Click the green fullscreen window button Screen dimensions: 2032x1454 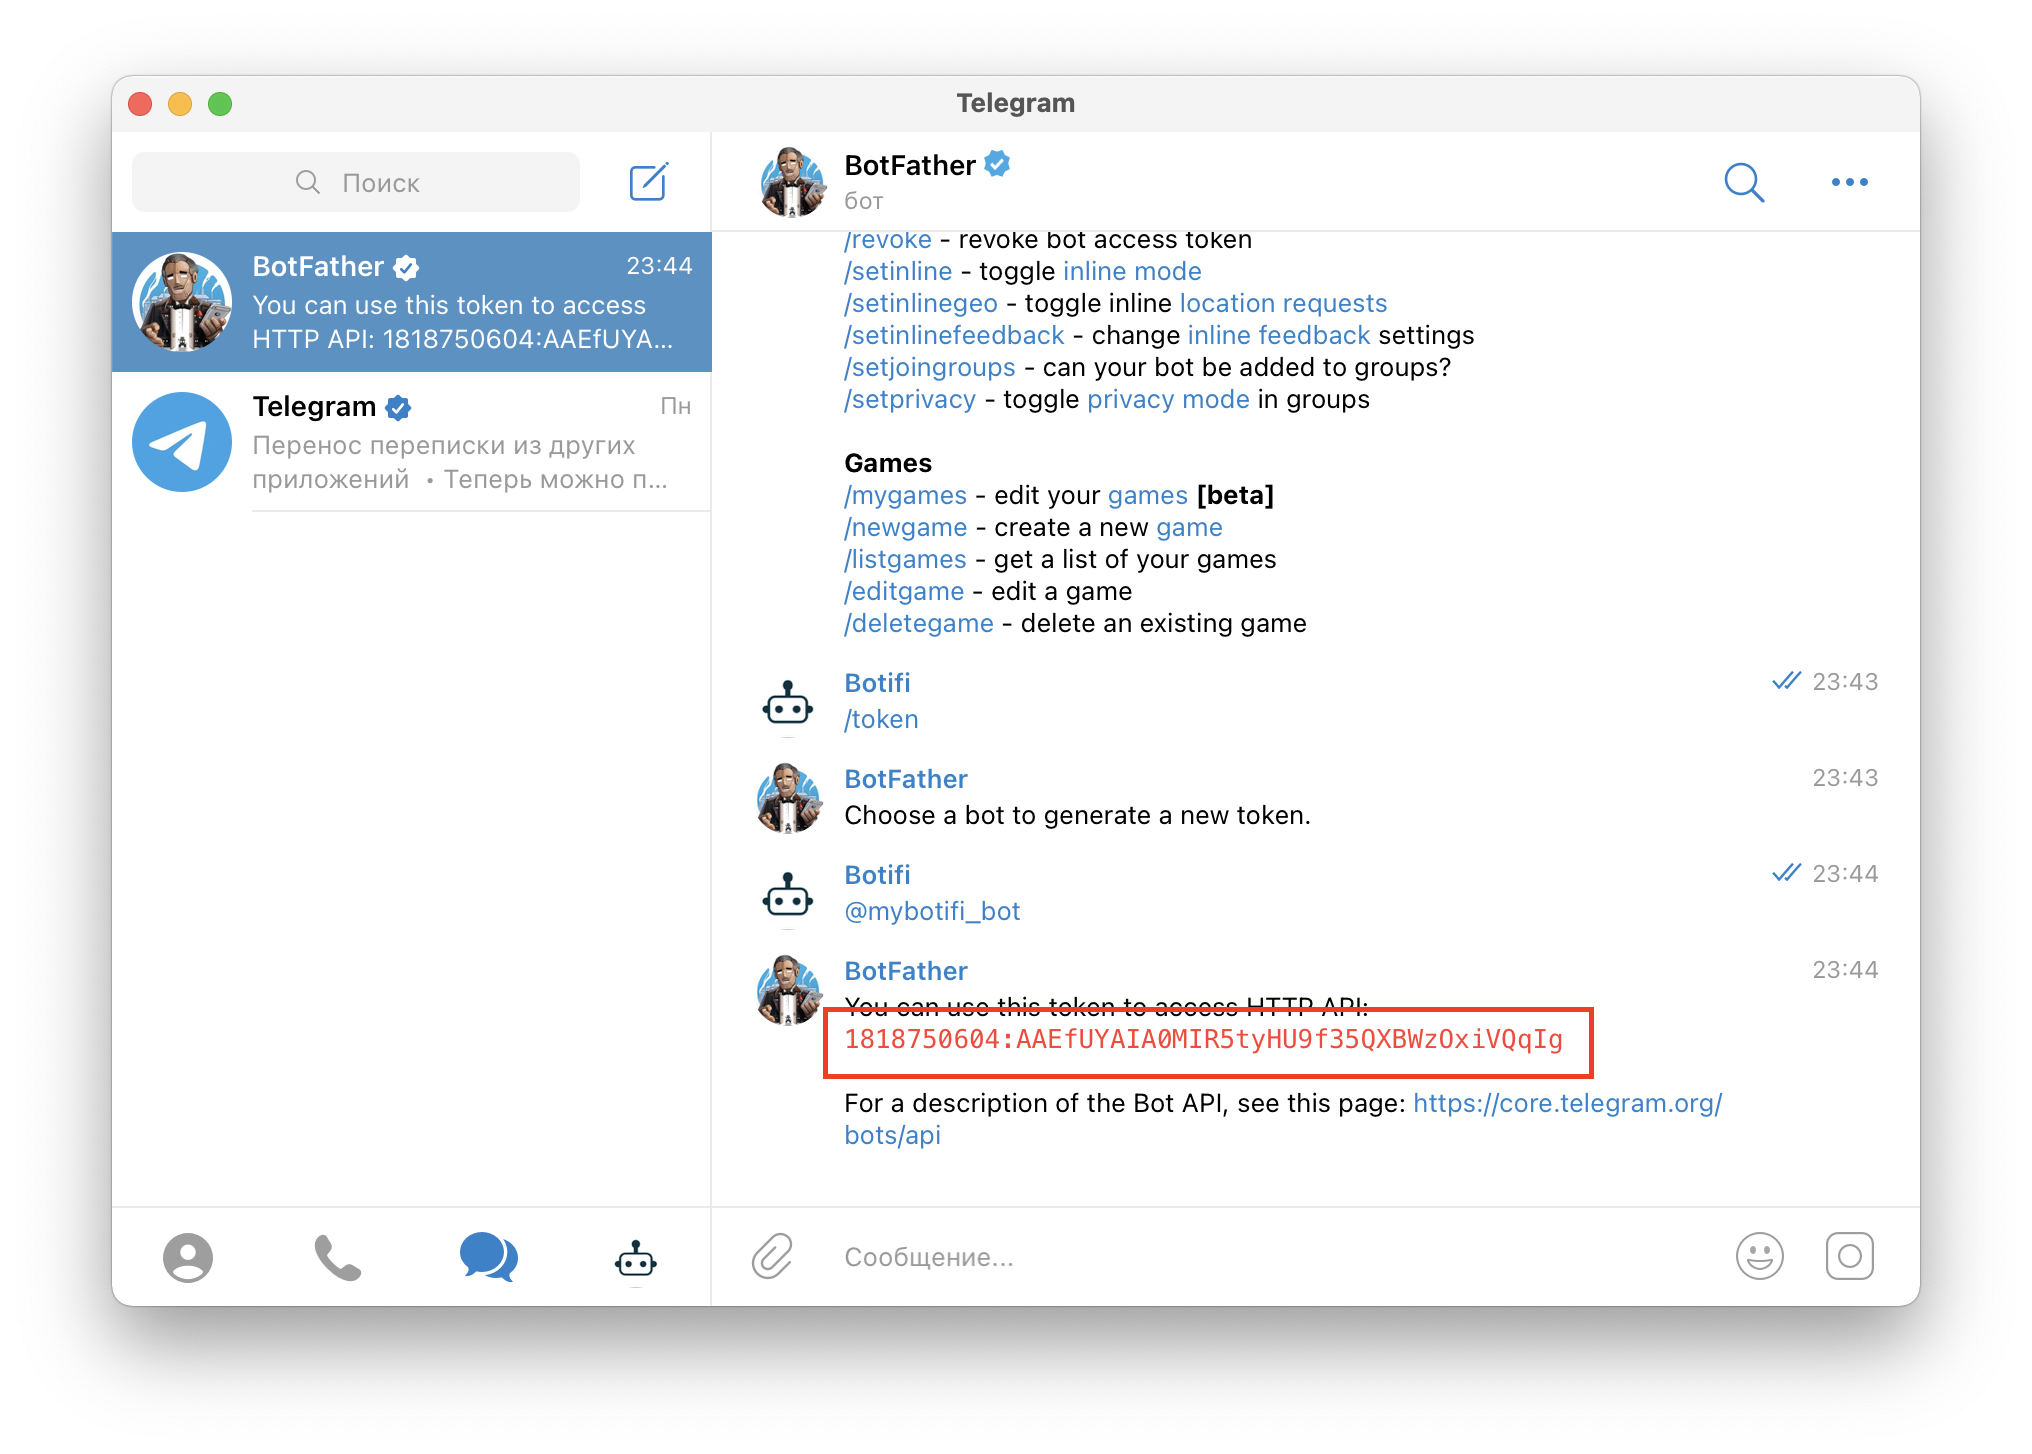(220, 104)
